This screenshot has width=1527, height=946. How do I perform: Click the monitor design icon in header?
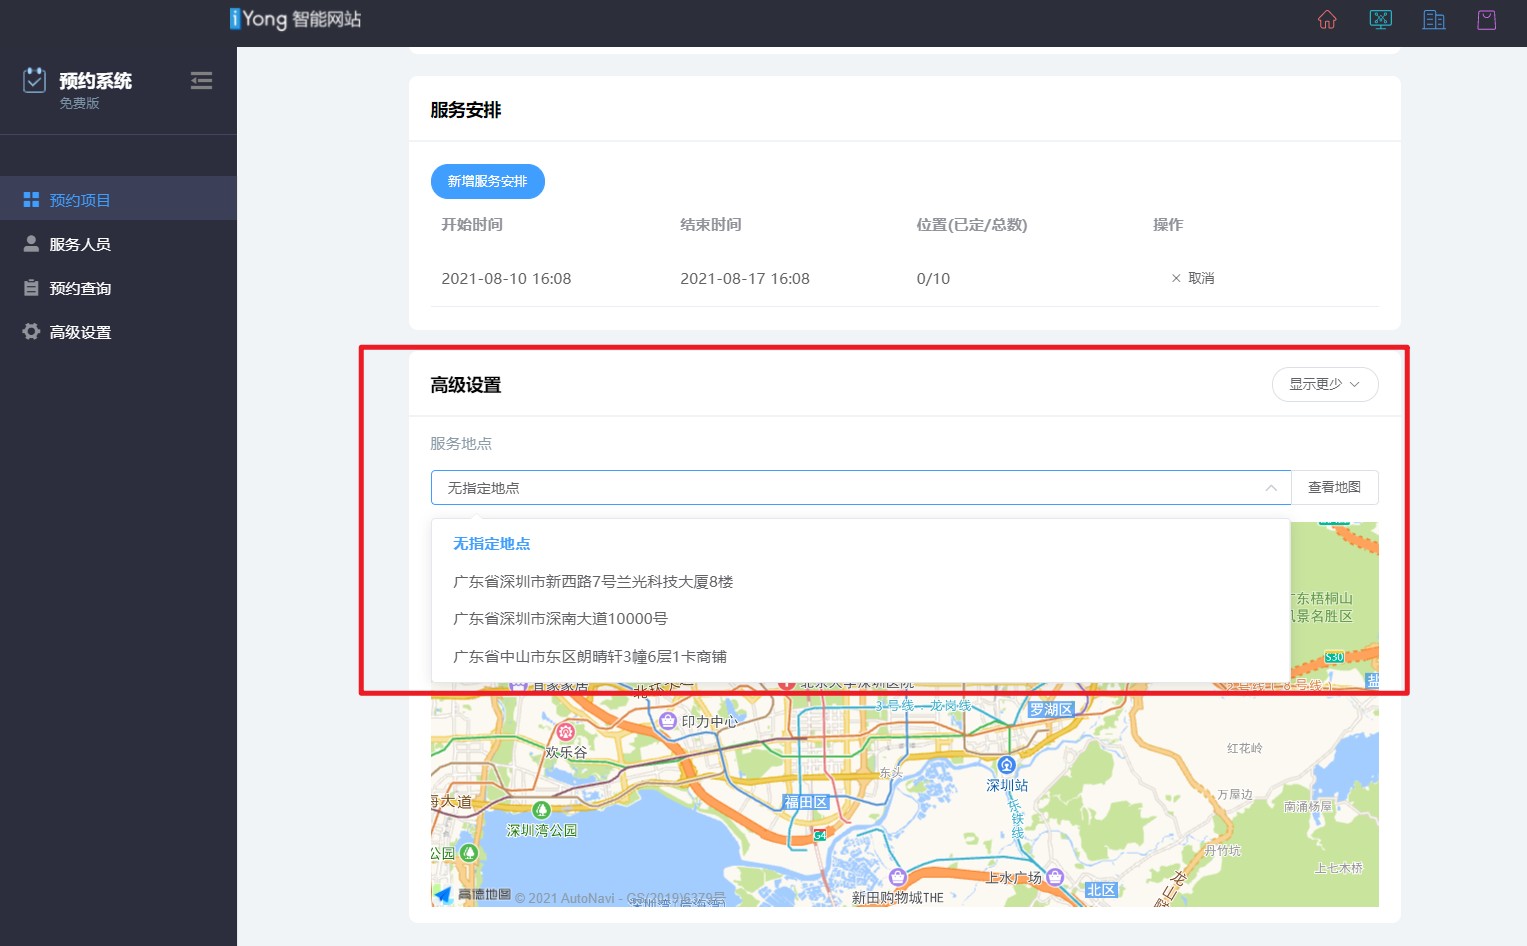point(1380,20)
